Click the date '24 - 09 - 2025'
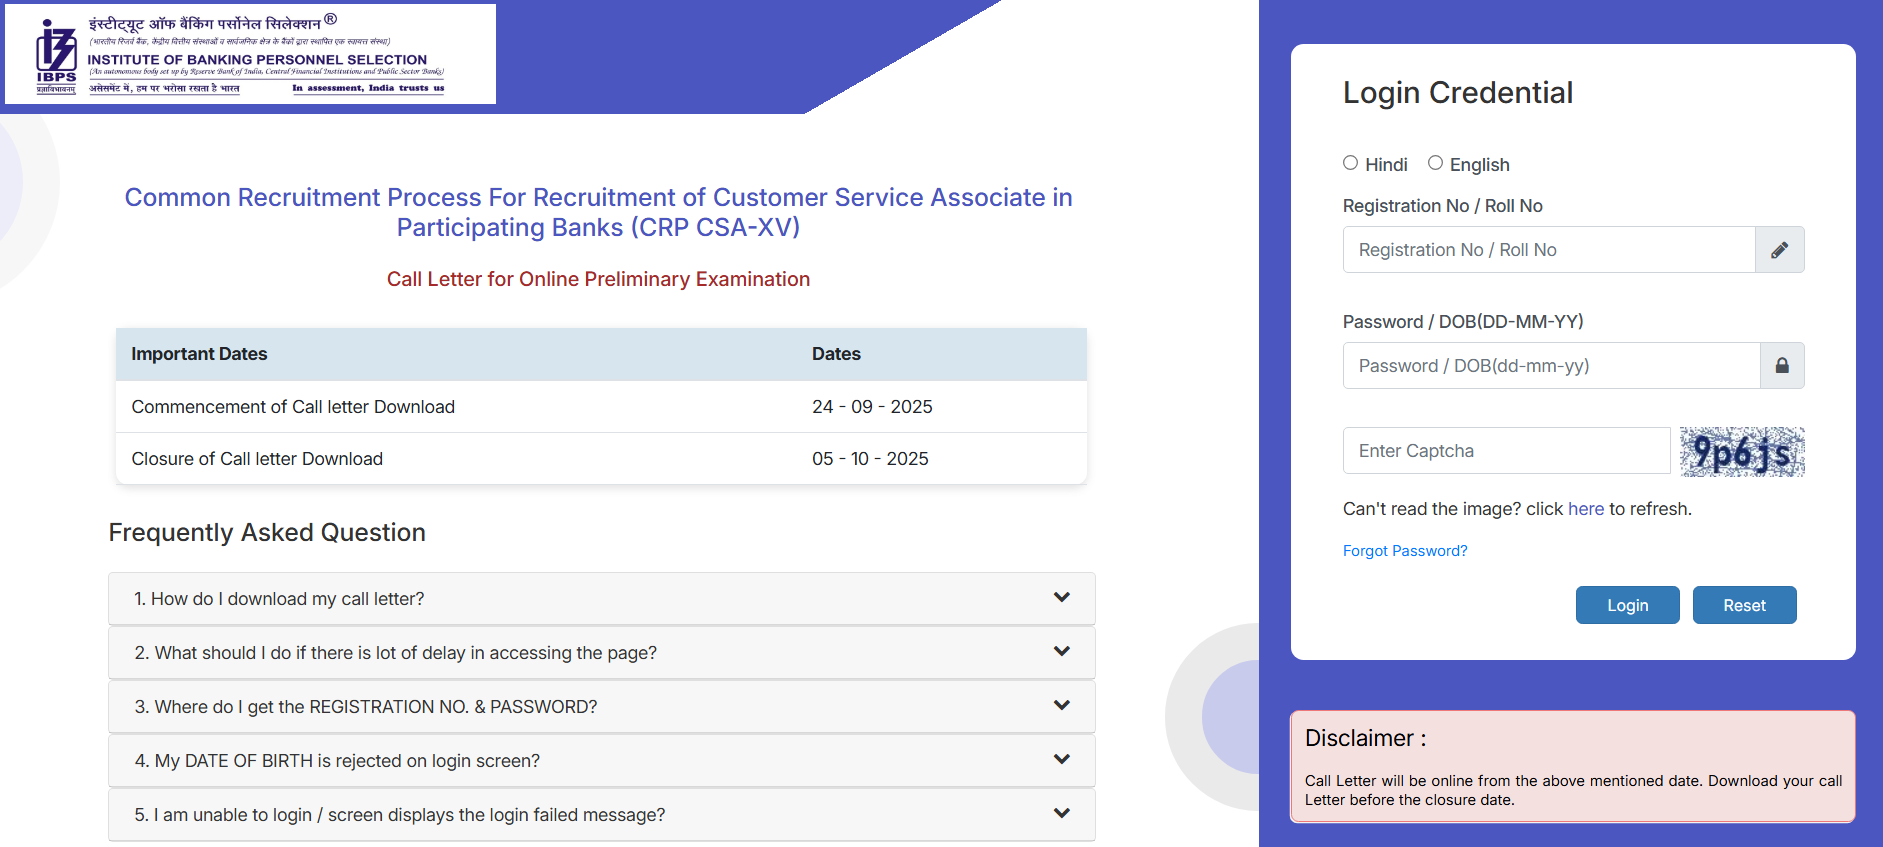 pos(872,407)
